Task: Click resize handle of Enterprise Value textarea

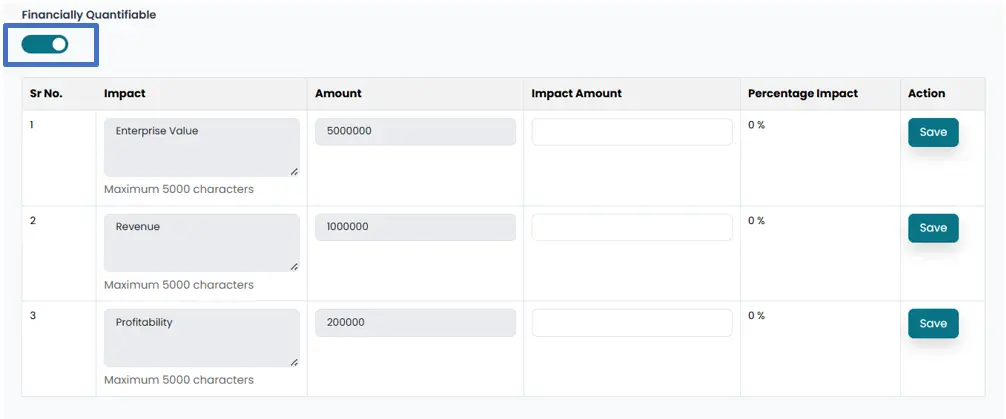Action: pyautogui.click(x=294, y=172)
